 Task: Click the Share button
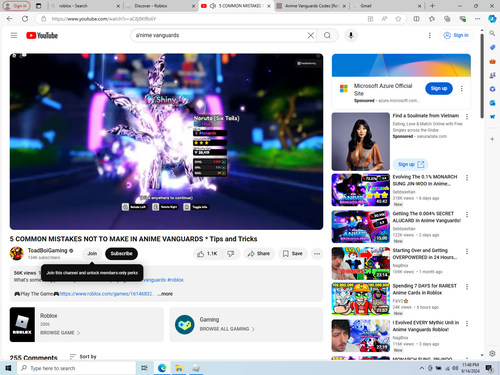(259, 254)
